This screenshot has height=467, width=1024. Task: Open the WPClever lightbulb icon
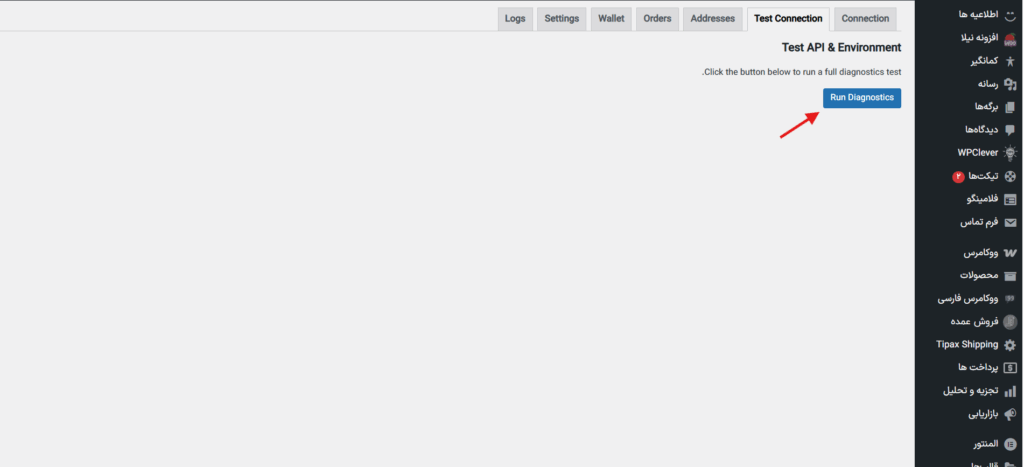pyautogui.click(x=1010, y=153)
